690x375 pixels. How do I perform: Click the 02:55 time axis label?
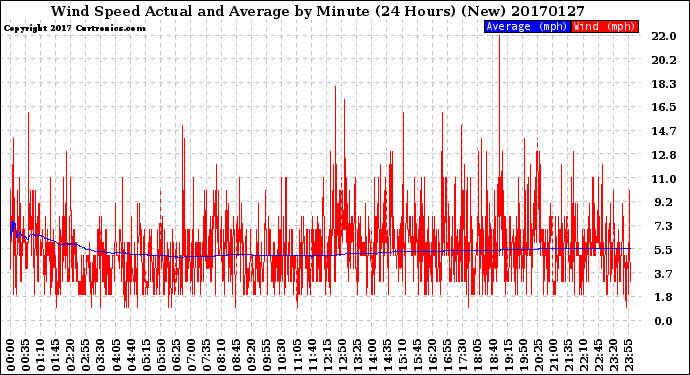(86, 355)
